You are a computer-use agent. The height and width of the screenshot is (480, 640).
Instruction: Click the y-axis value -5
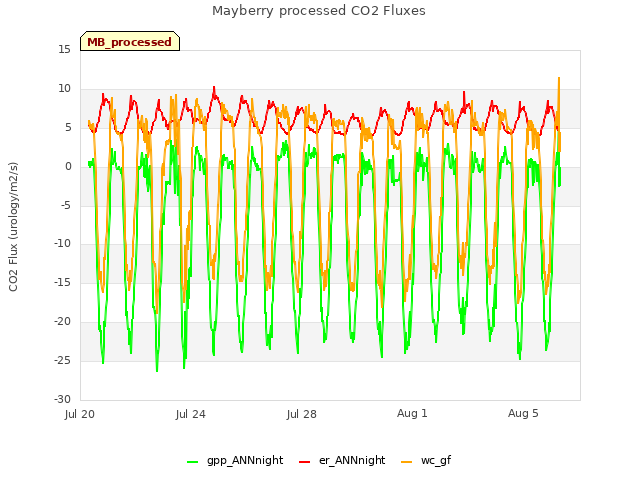click(x=66, y=205)
